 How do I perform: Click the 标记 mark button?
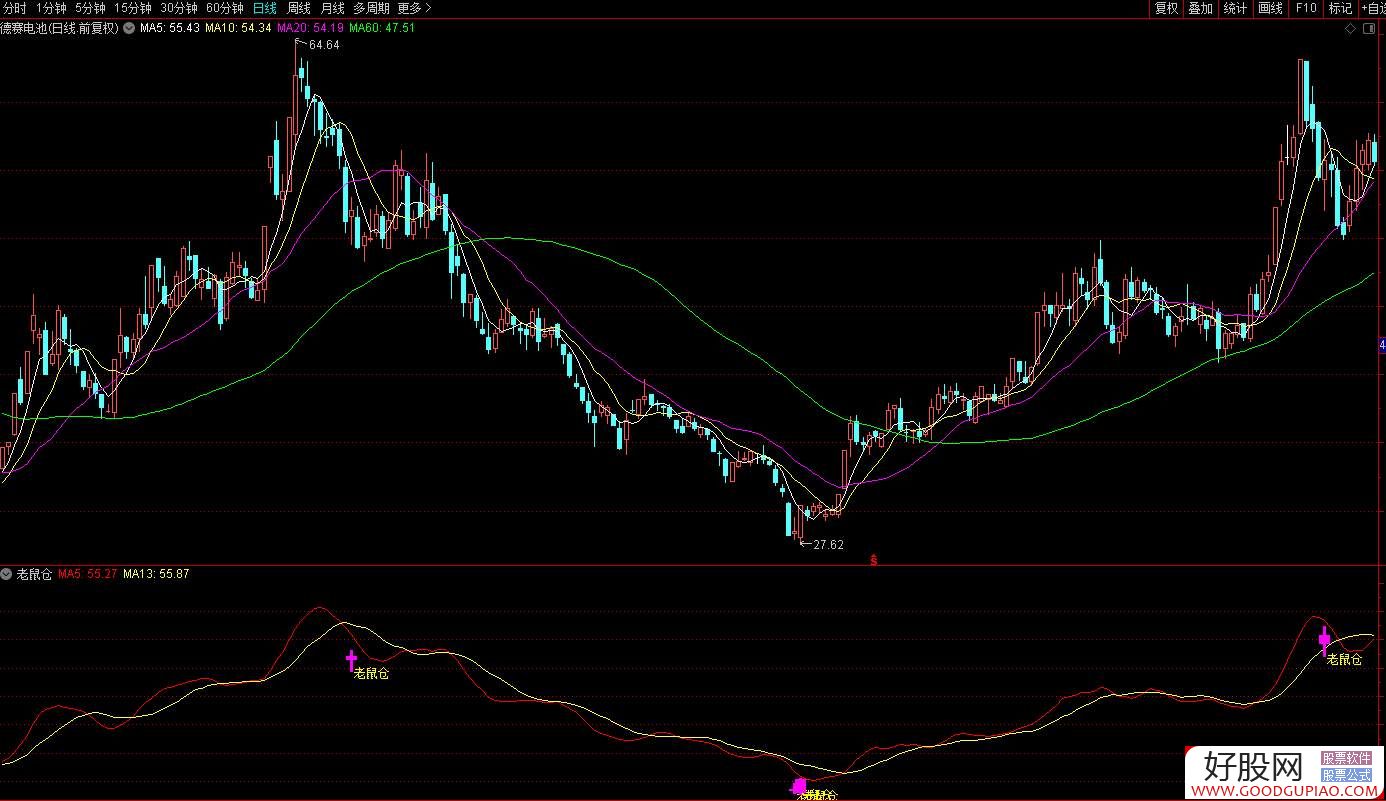tap(1340, 8)
